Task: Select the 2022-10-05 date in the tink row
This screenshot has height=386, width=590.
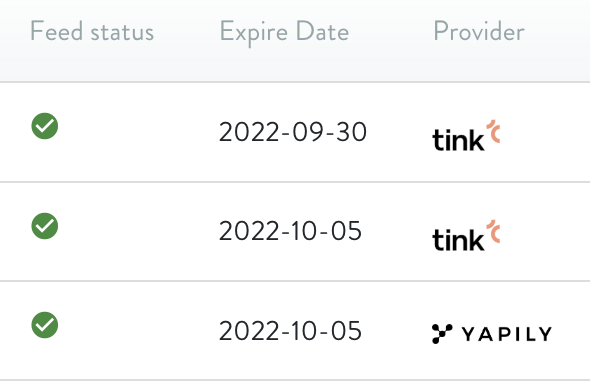Action: pyautogui.click(x=290, y=231)
